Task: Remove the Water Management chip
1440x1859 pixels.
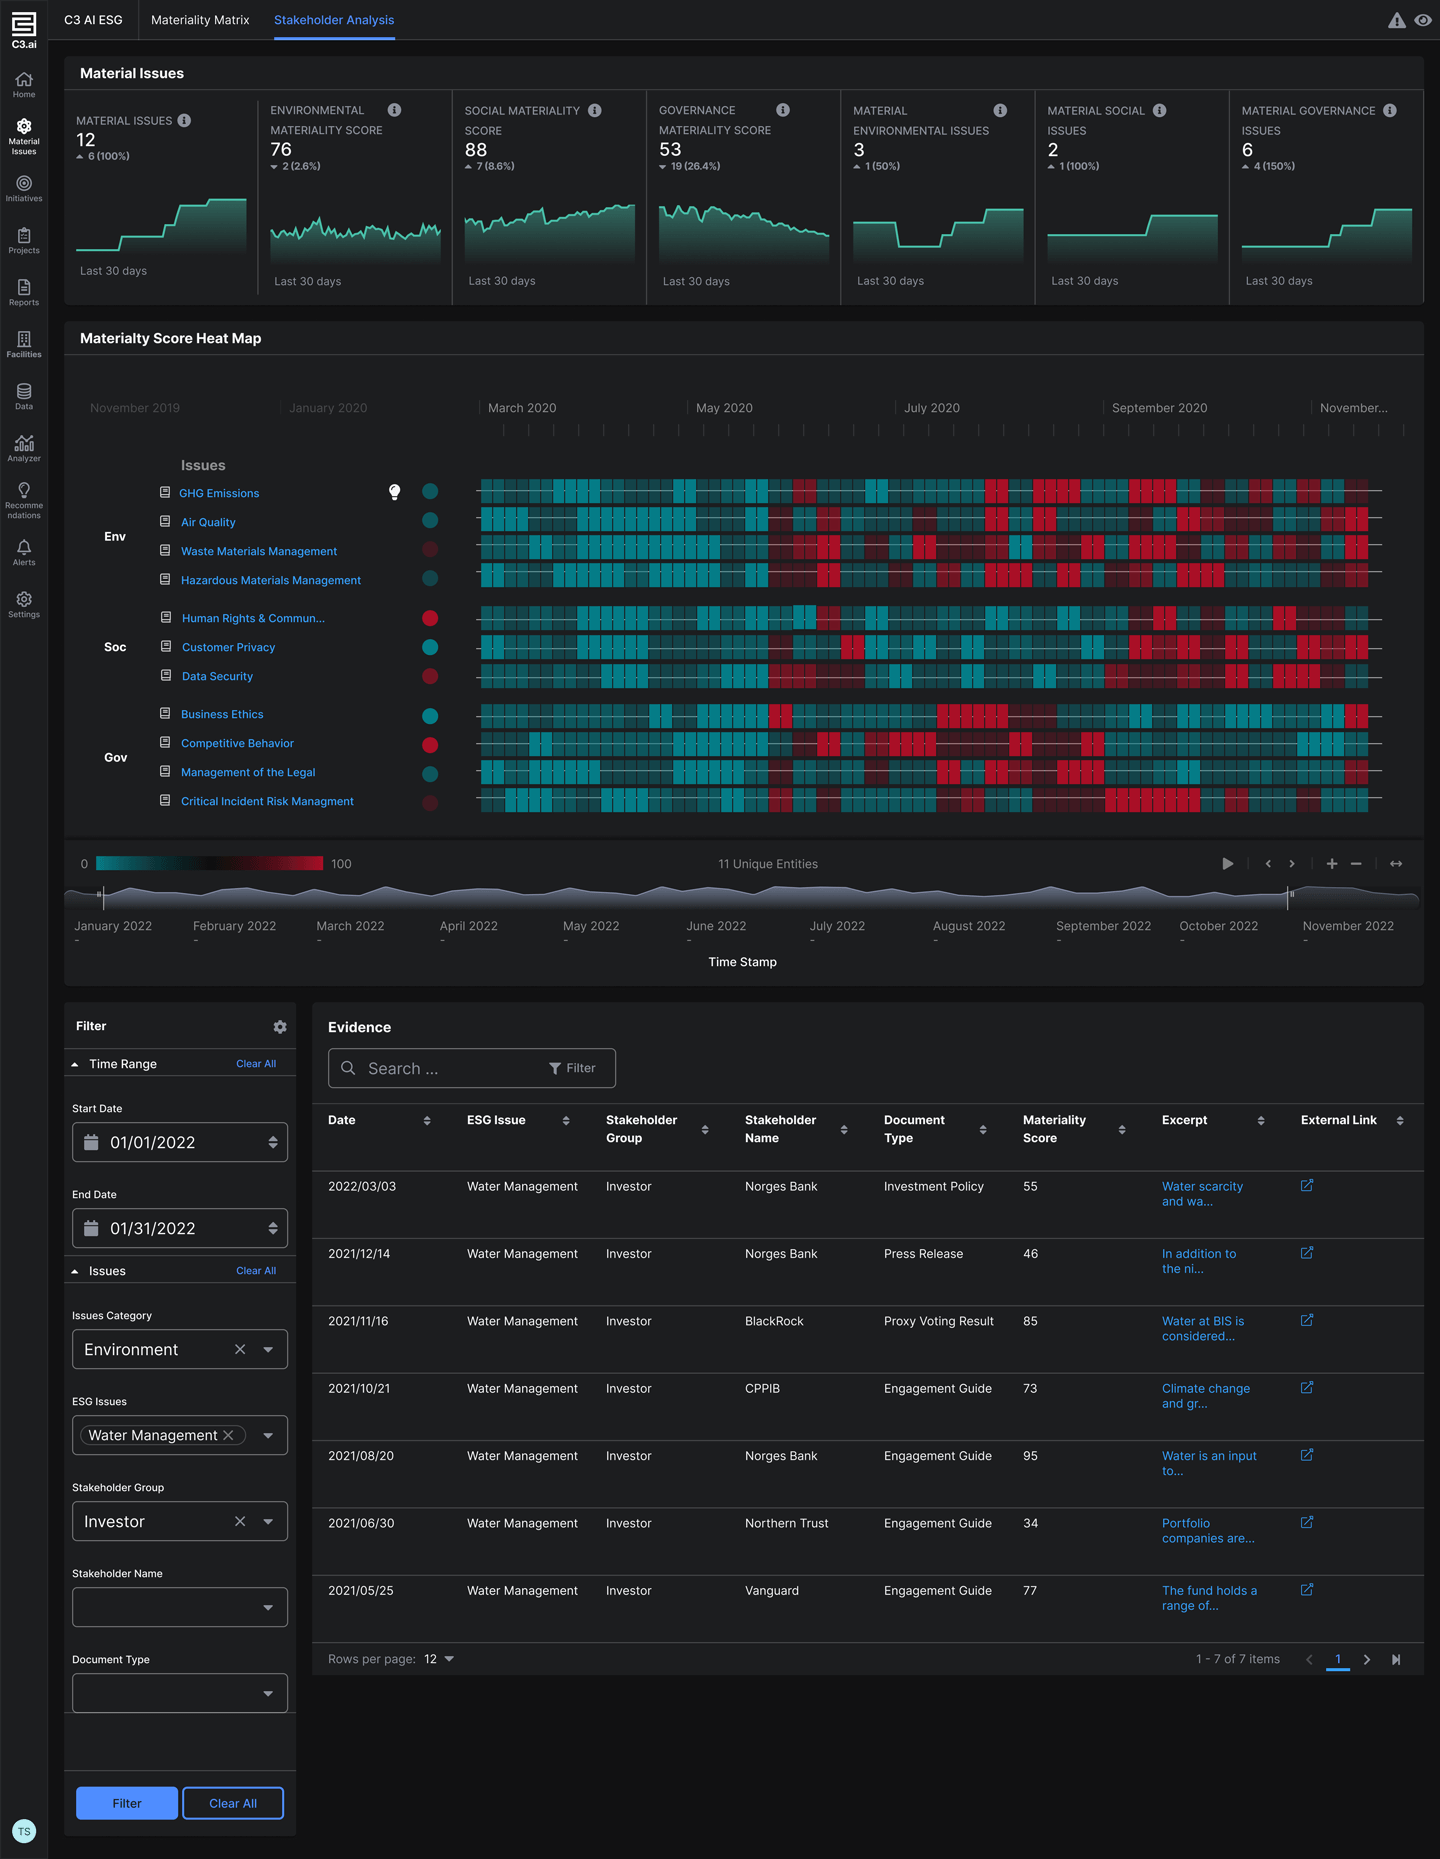Action: tap(228, 1435)
